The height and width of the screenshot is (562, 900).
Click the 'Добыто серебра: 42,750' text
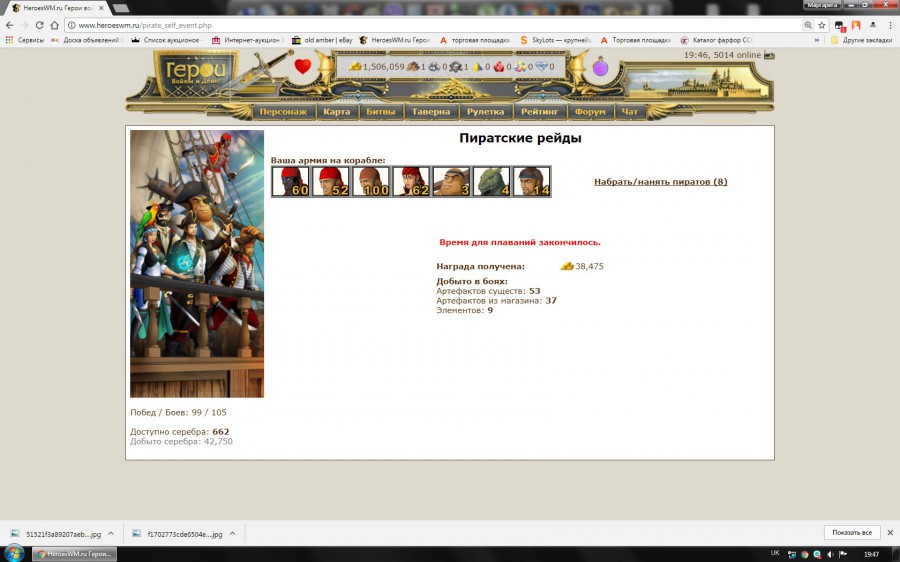(x=181, y=441)
